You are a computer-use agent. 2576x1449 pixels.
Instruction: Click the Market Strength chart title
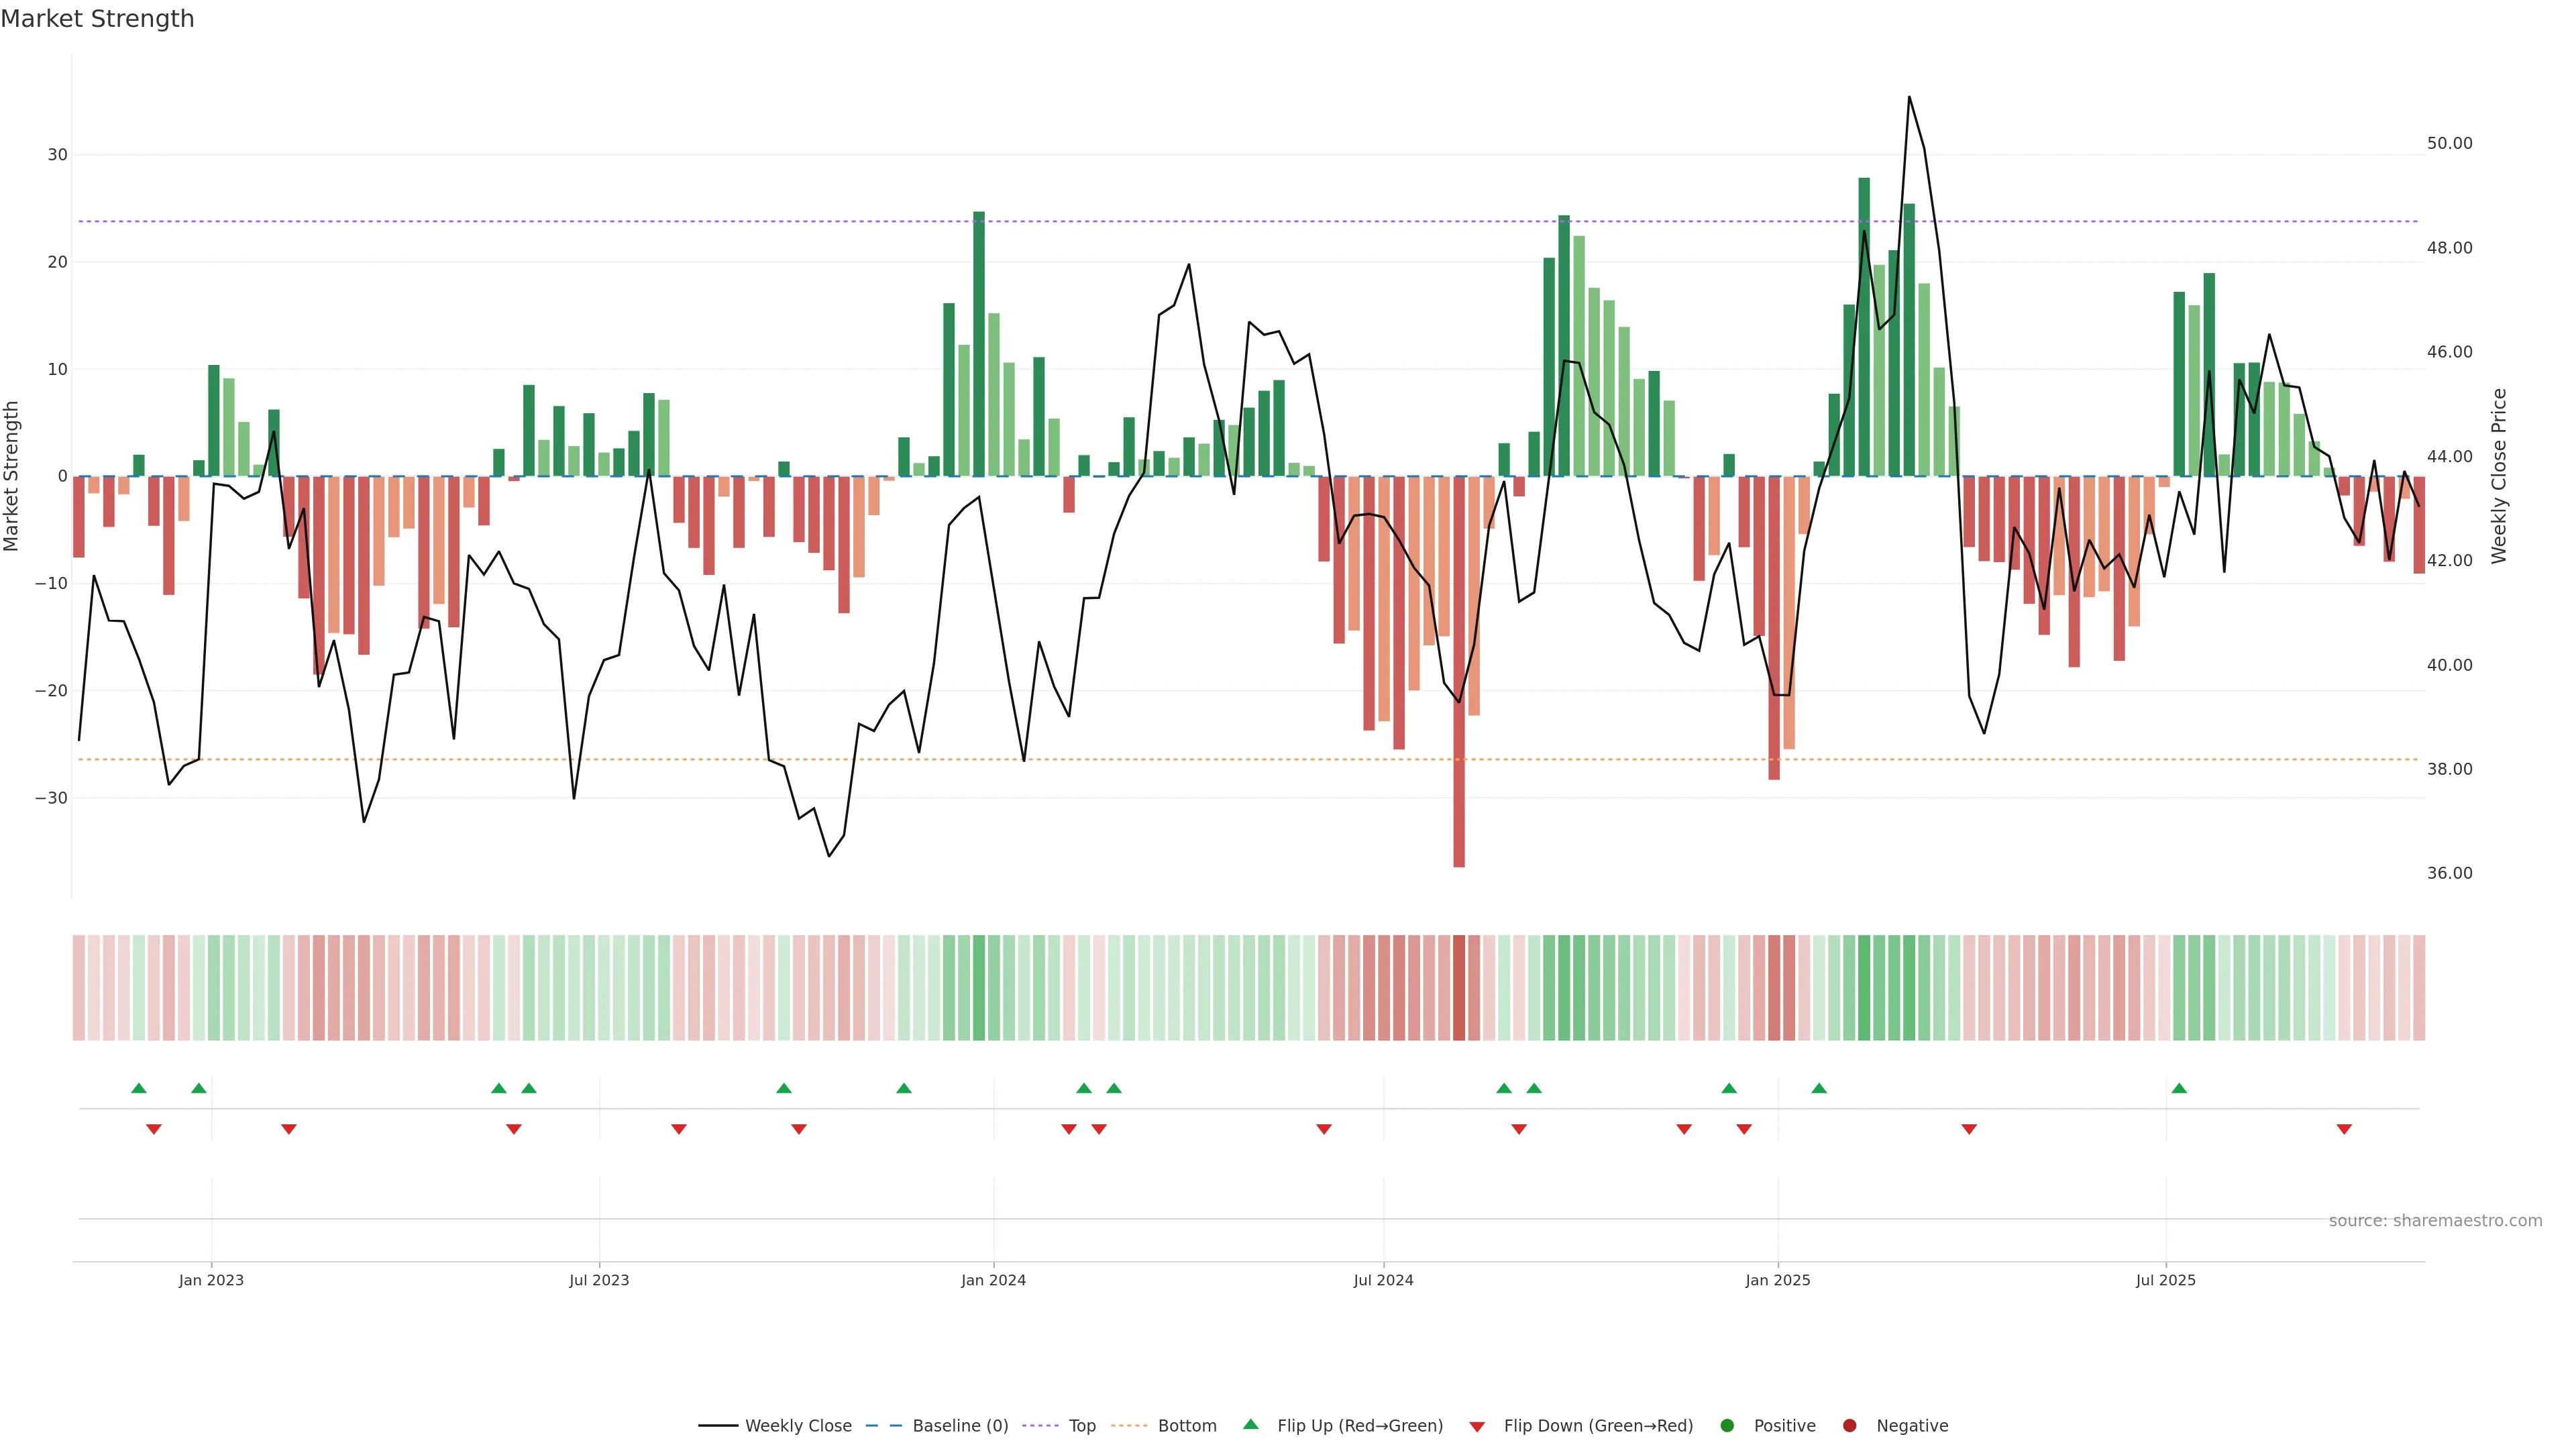pyautogui.click(x=97, y=19)
